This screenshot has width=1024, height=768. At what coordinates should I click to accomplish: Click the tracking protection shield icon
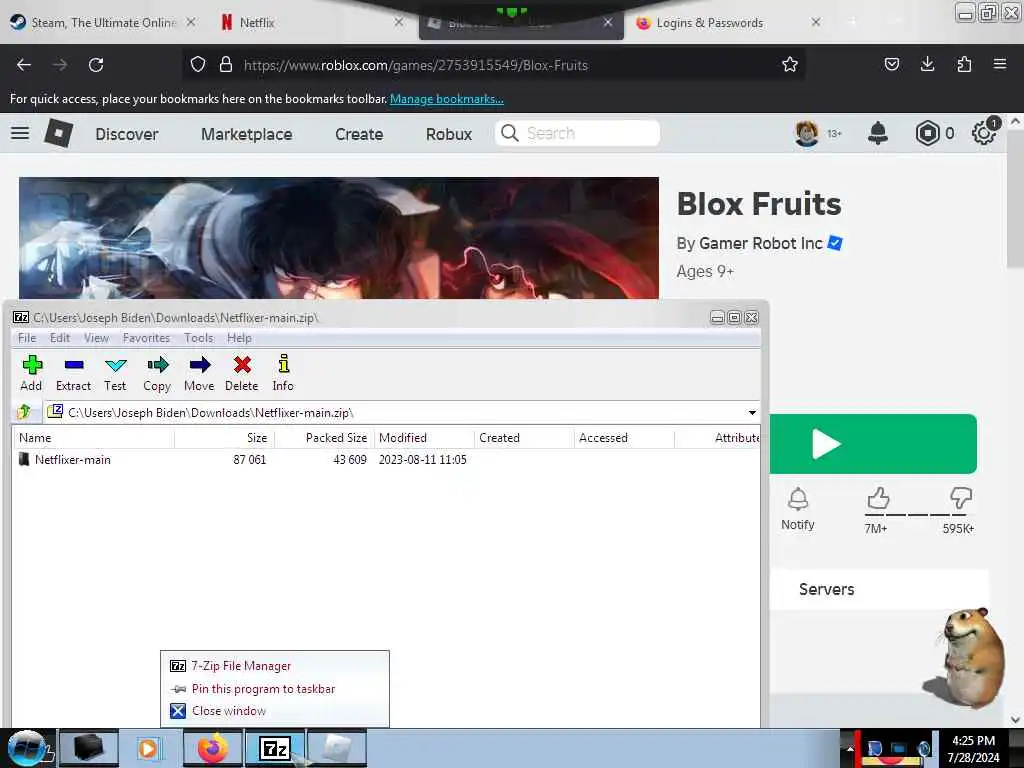(198, 65)
